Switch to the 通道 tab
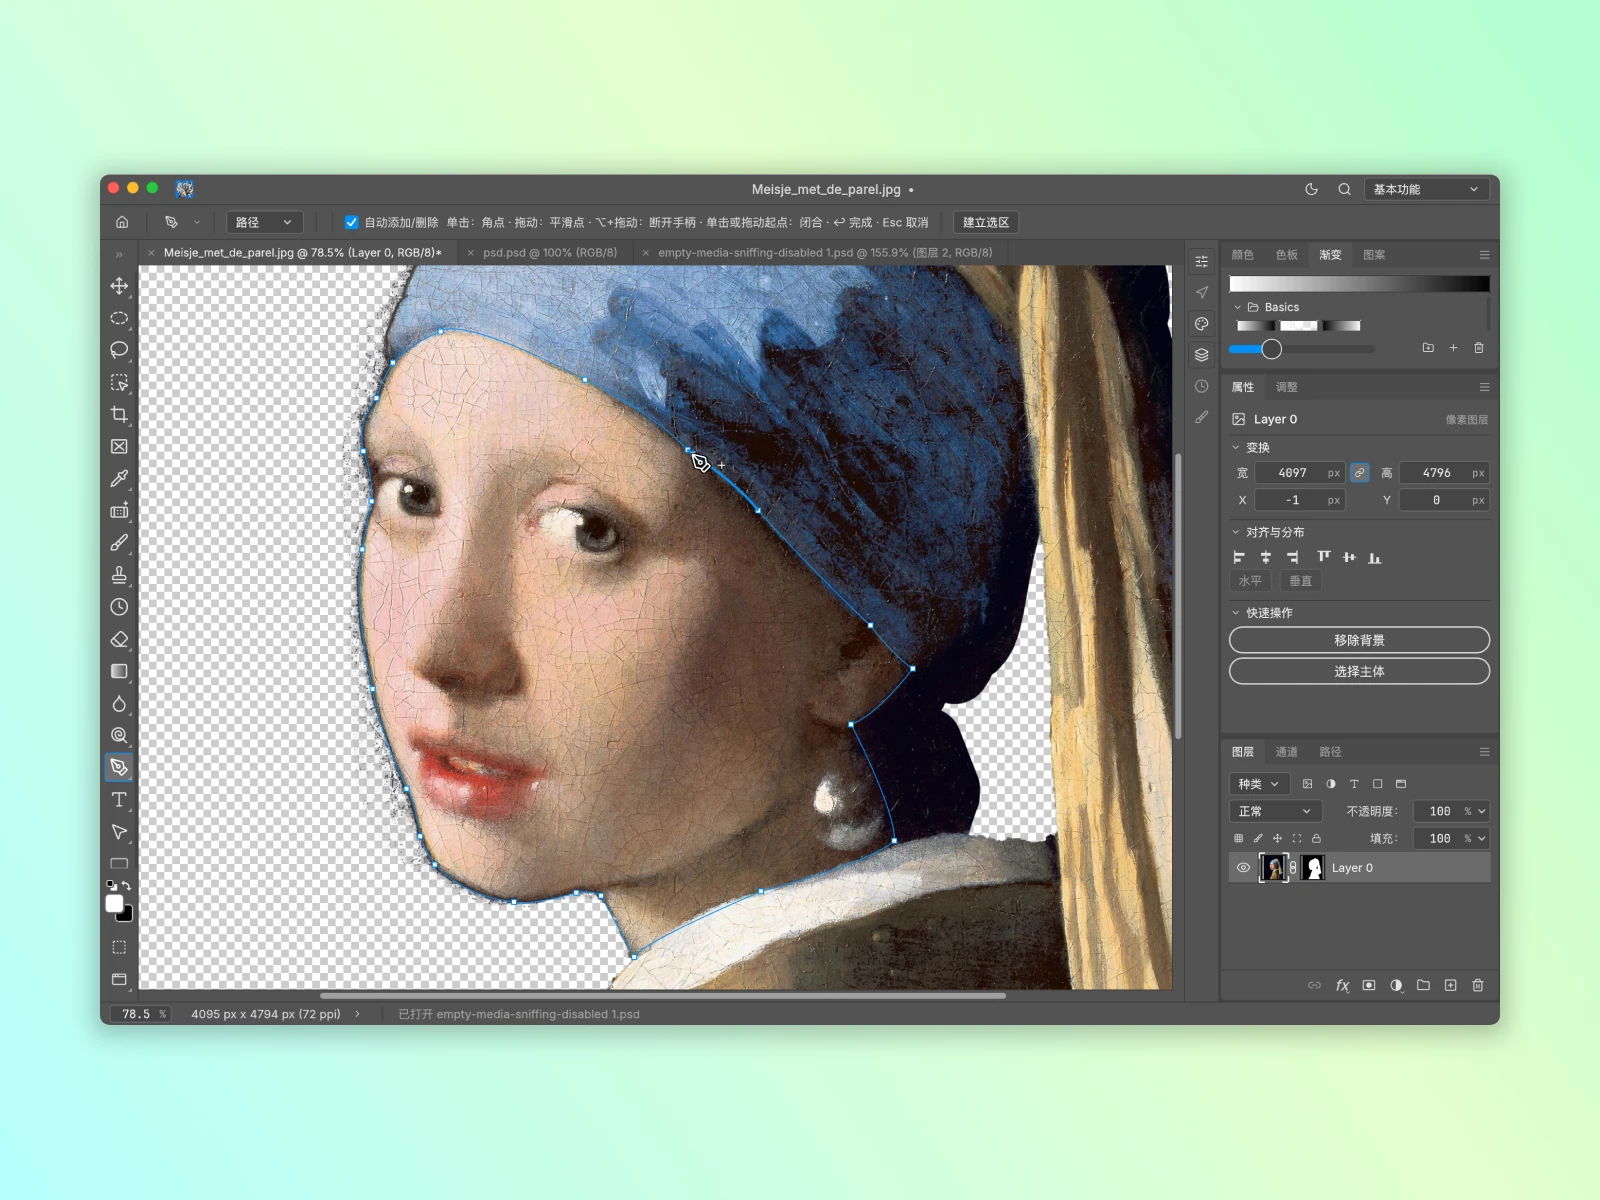Image resolution: width=1600 pixels, height=1200 pixels. (1287, 752)
